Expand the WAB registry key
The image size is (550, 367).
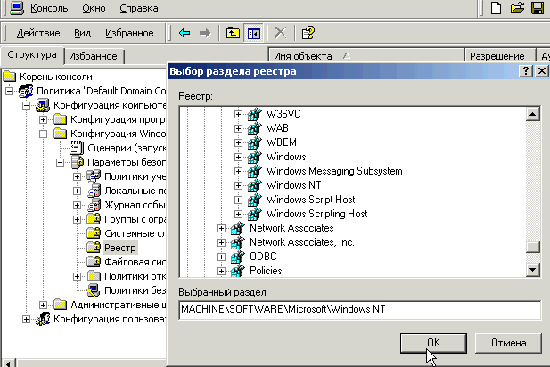click(x=238, y=128)
